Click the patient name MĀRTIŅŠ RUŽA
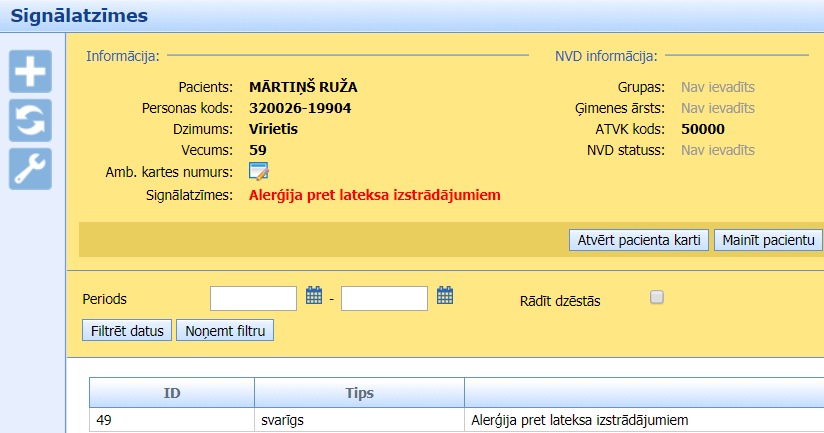Viewport: 824px width, 433px height. 303,87
